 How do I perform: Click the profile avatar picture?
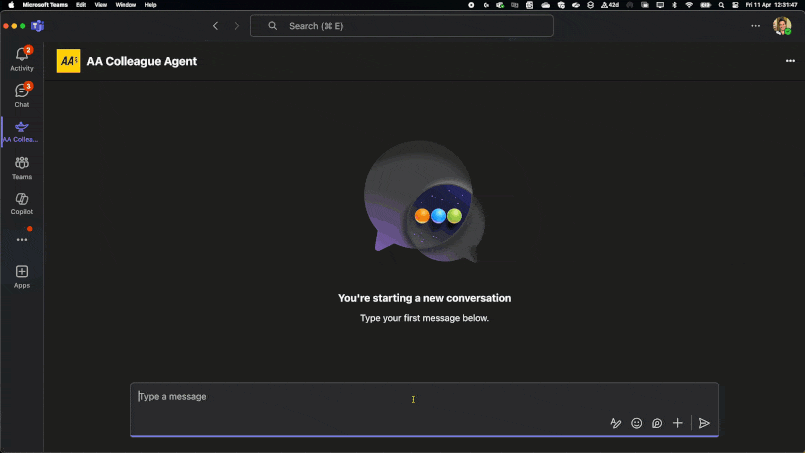click(781, 26)
